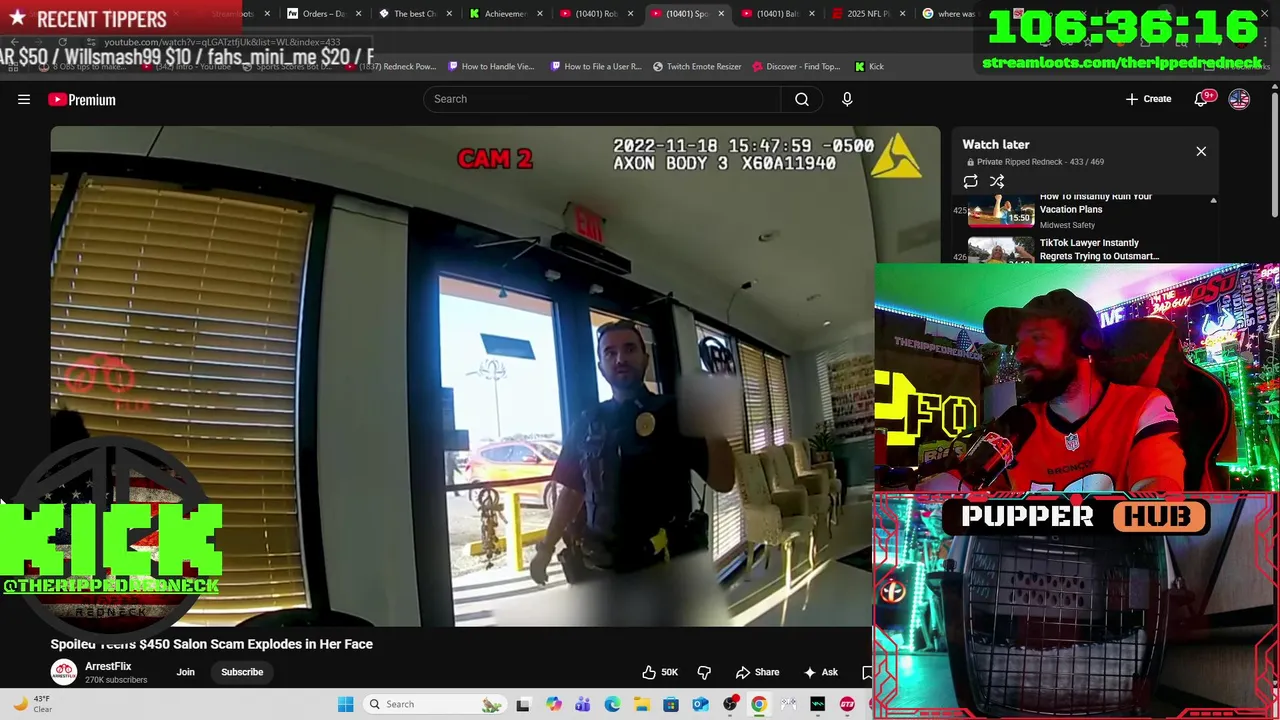
Task: Switch to the 'where was' Google tab
Action: pos(948,14)
